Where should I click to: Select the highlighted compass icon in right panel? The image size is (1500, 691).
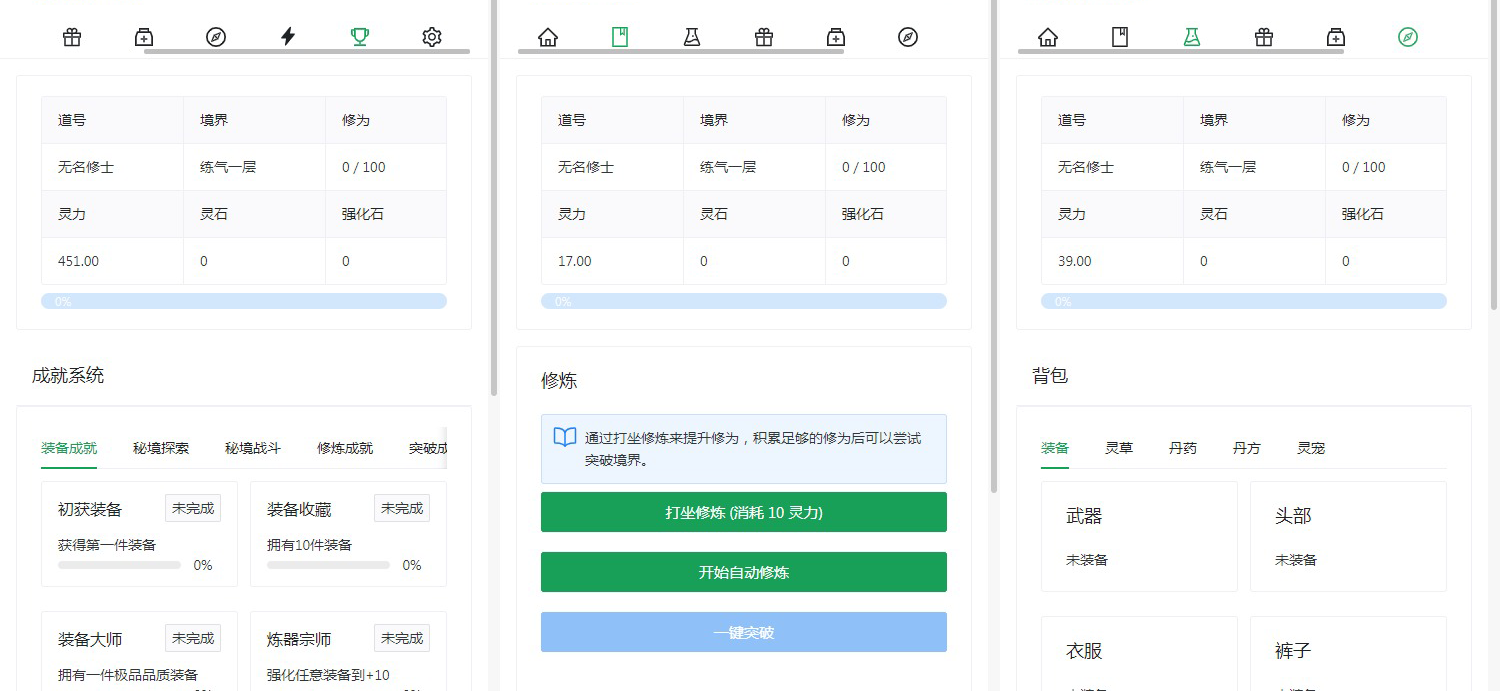[1408, 36]
